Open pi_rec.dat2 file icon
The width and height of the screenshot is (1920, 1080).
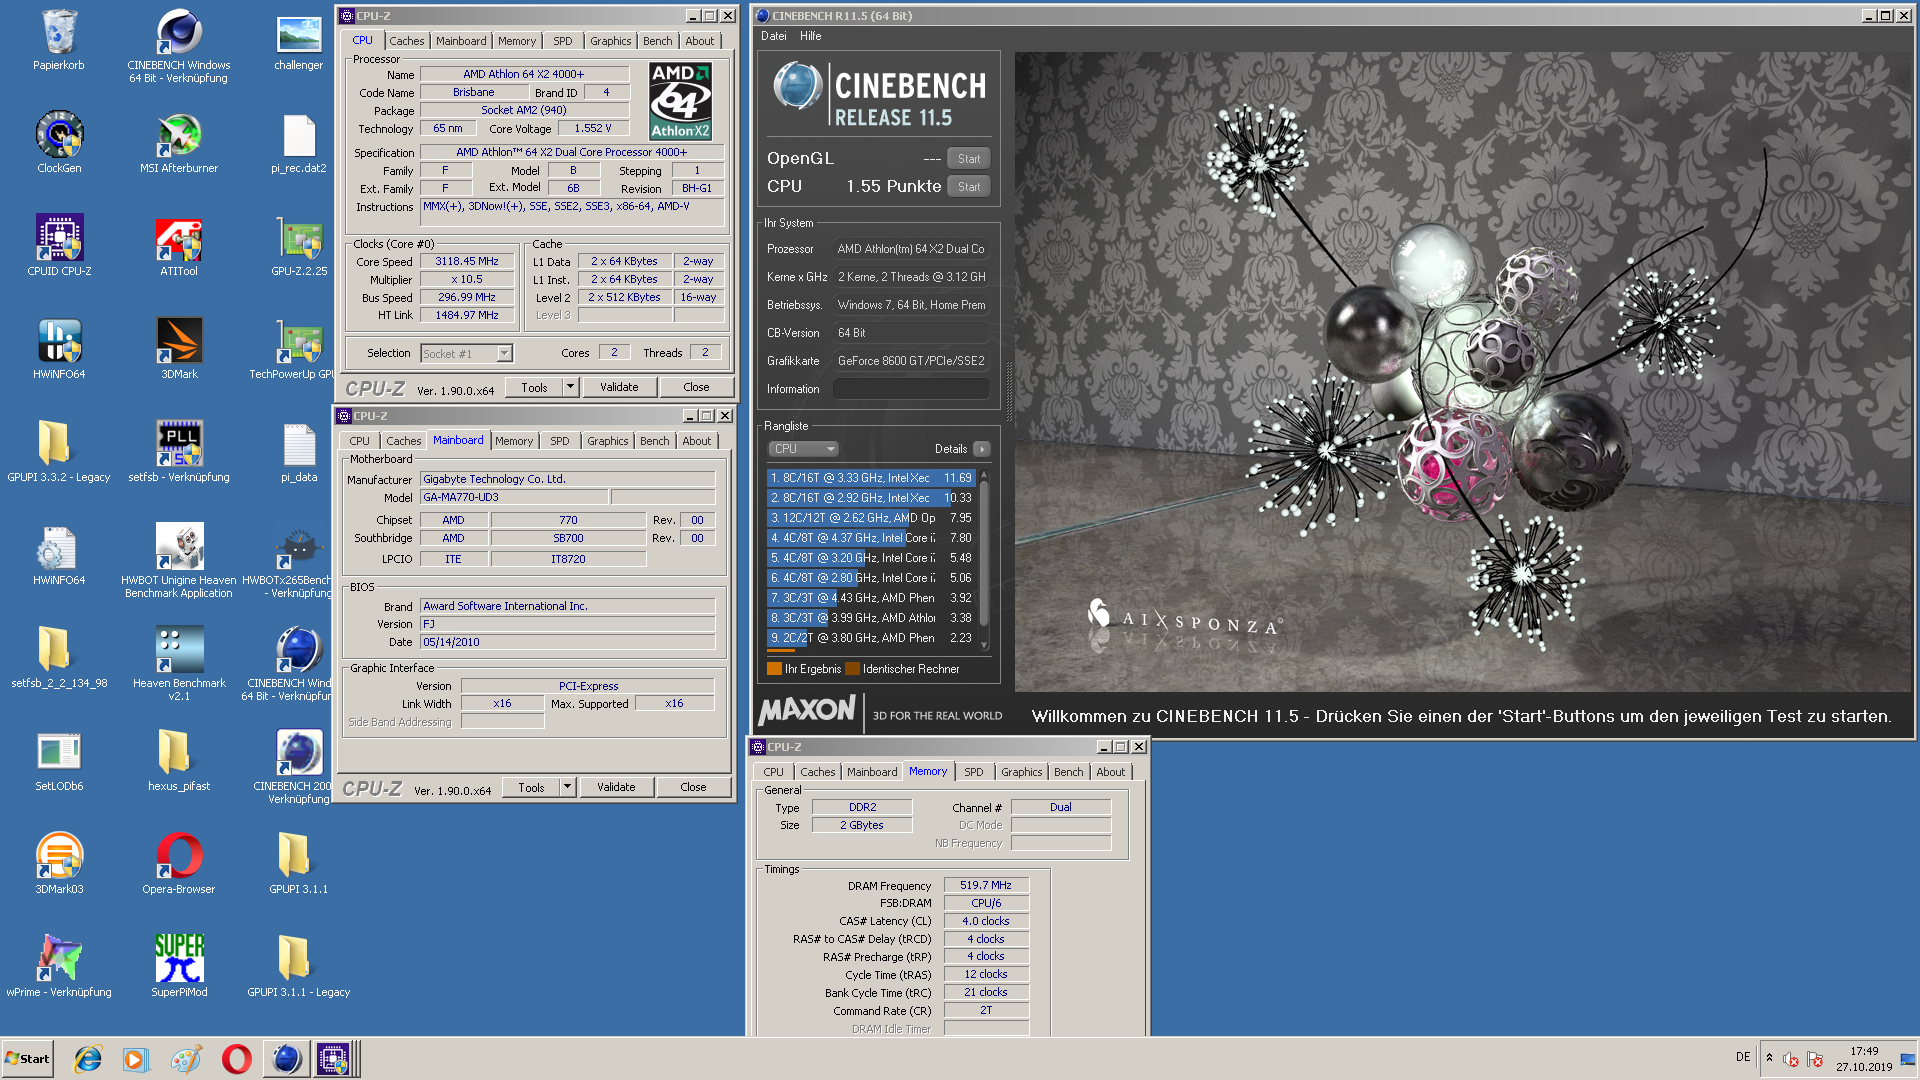298,143
